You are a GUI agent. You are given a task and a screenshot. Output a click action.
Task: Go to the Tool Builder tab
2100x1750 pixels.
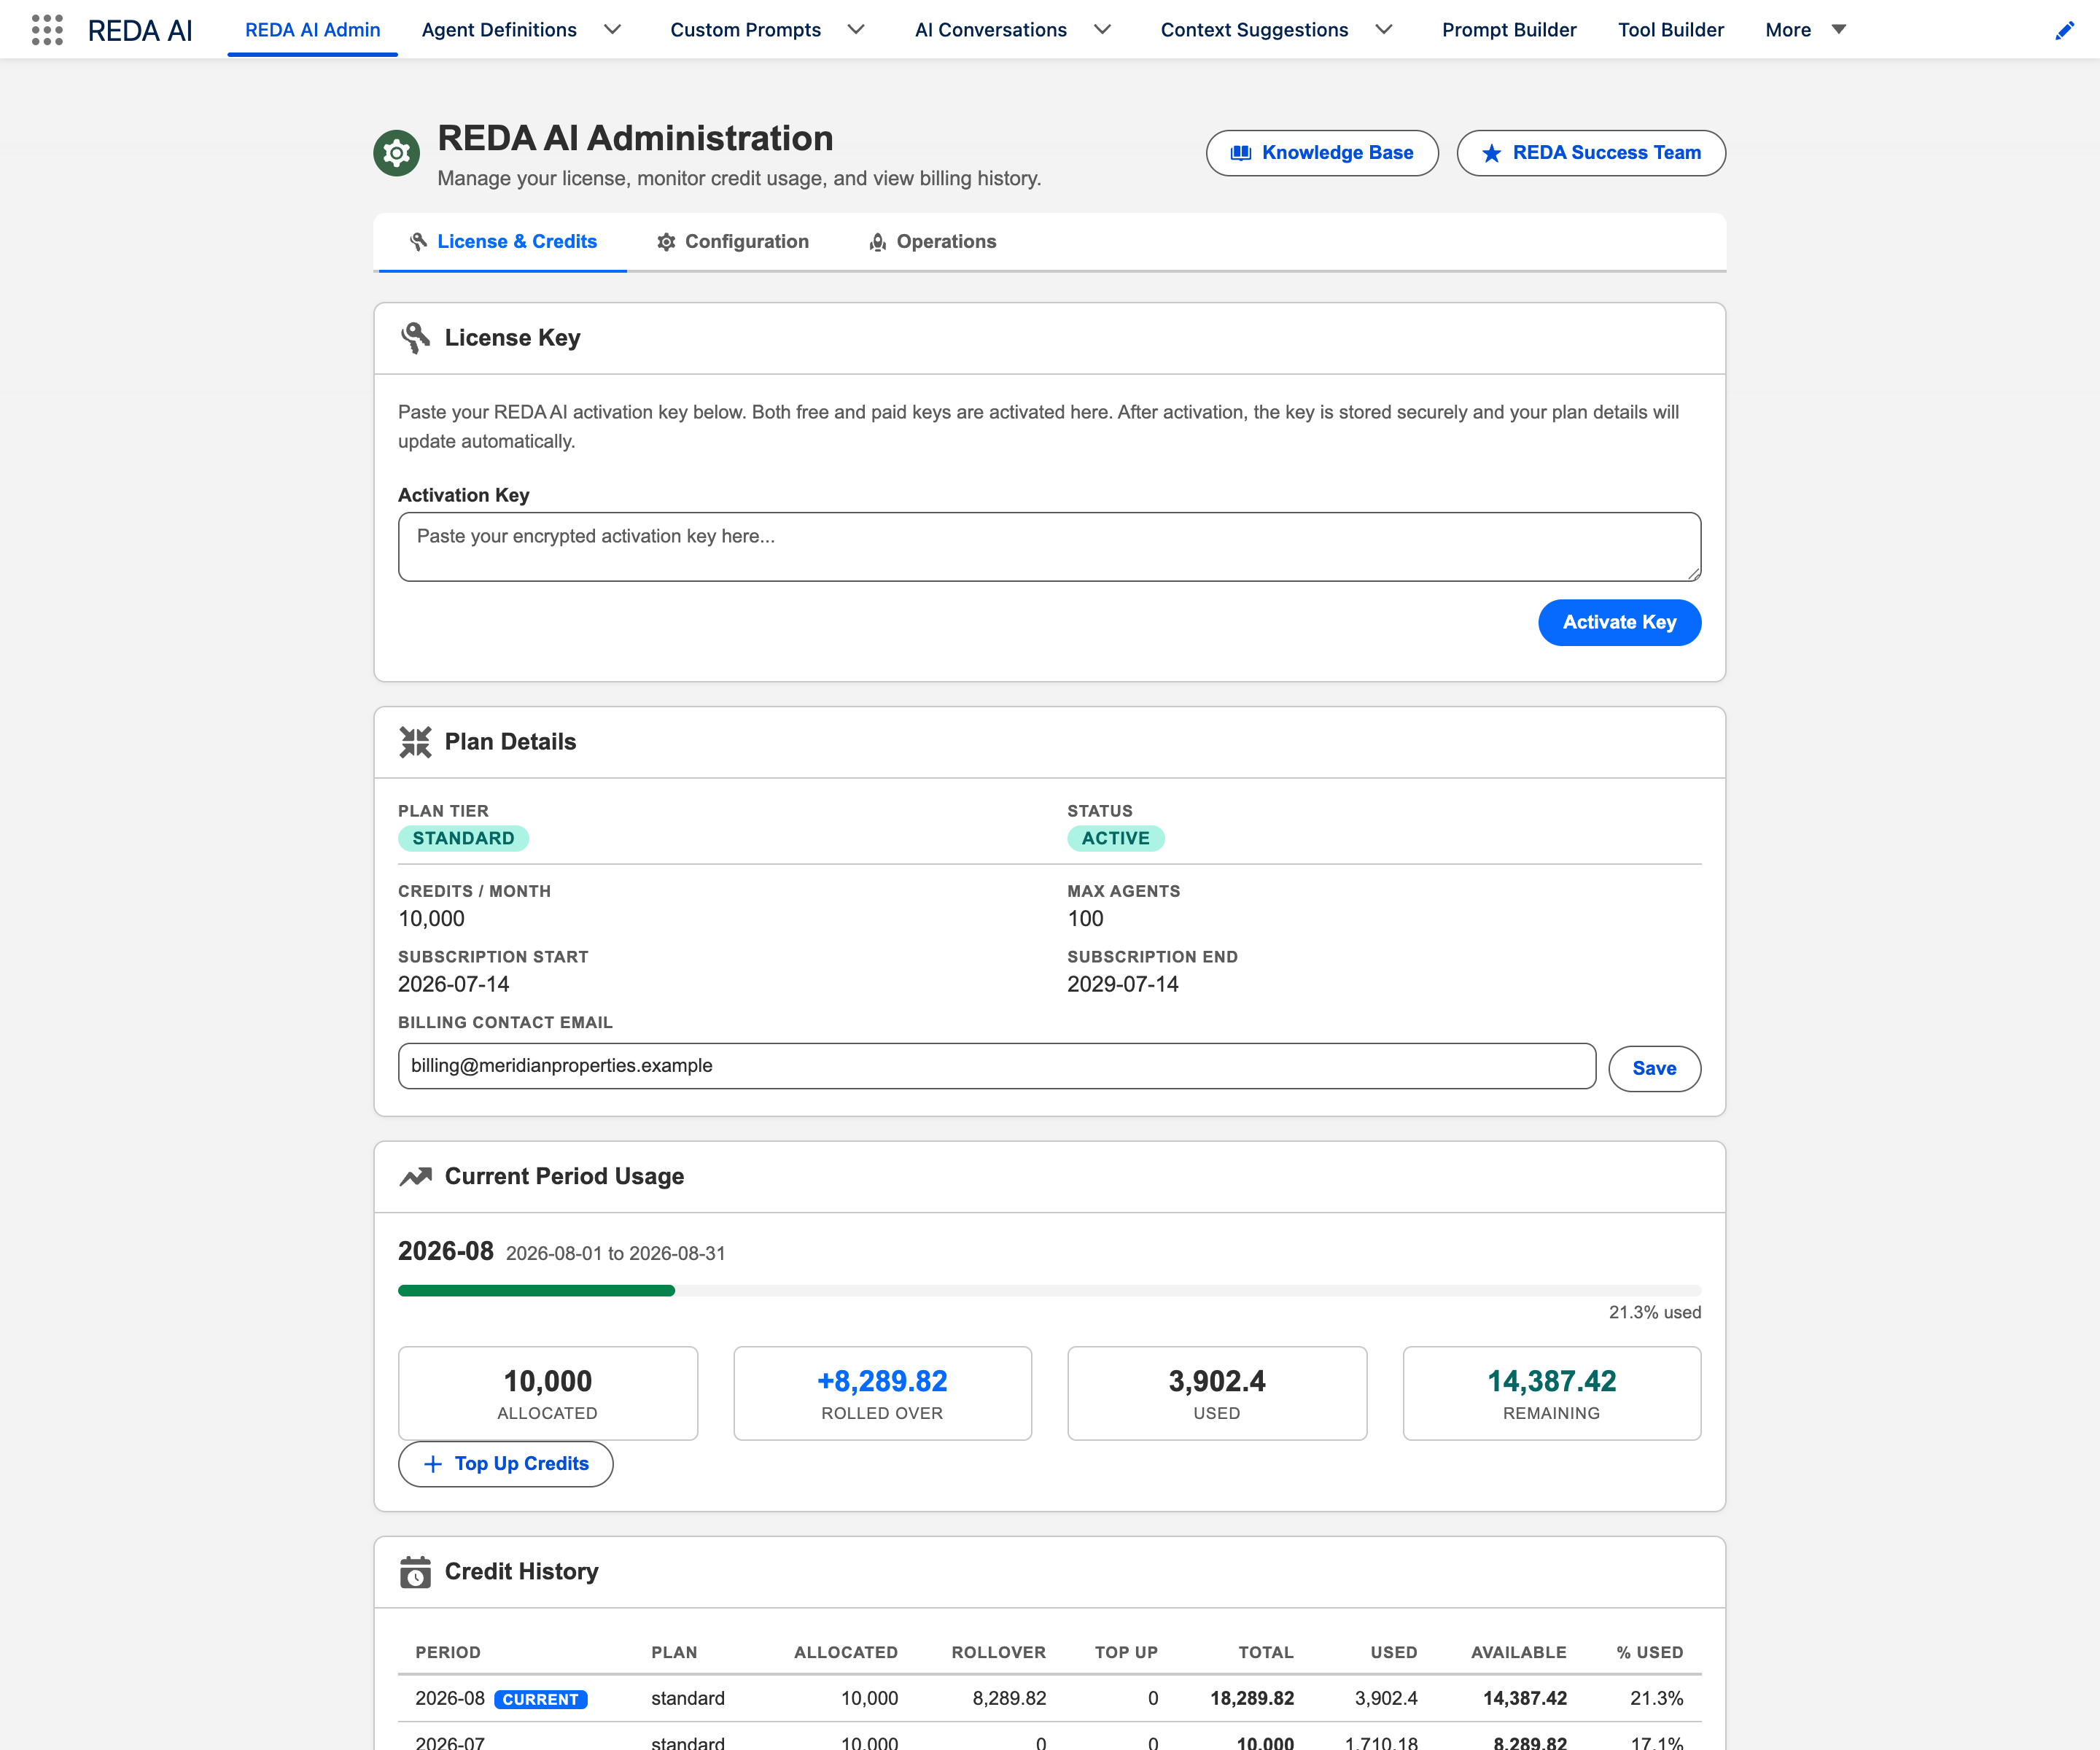[1671, 30]
